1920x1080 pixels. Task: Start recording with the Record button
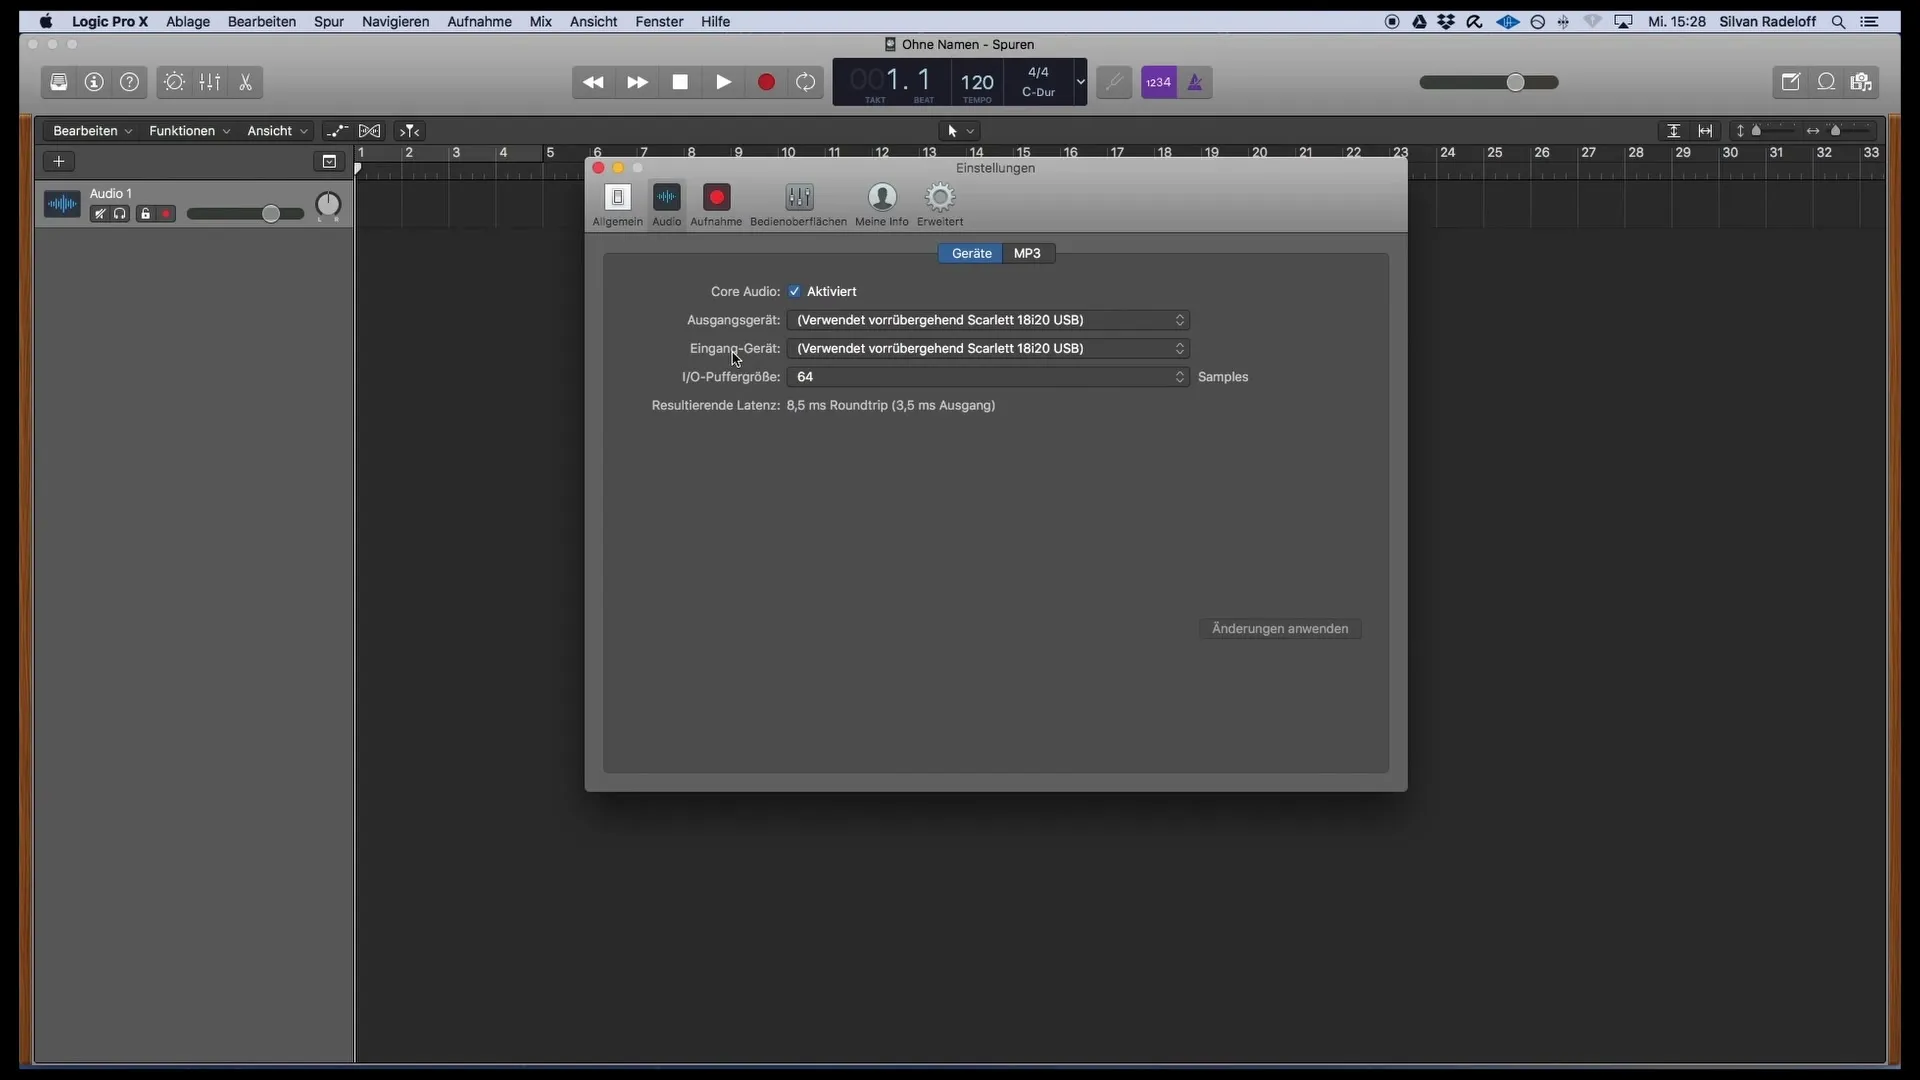click(x=766, y=82)
